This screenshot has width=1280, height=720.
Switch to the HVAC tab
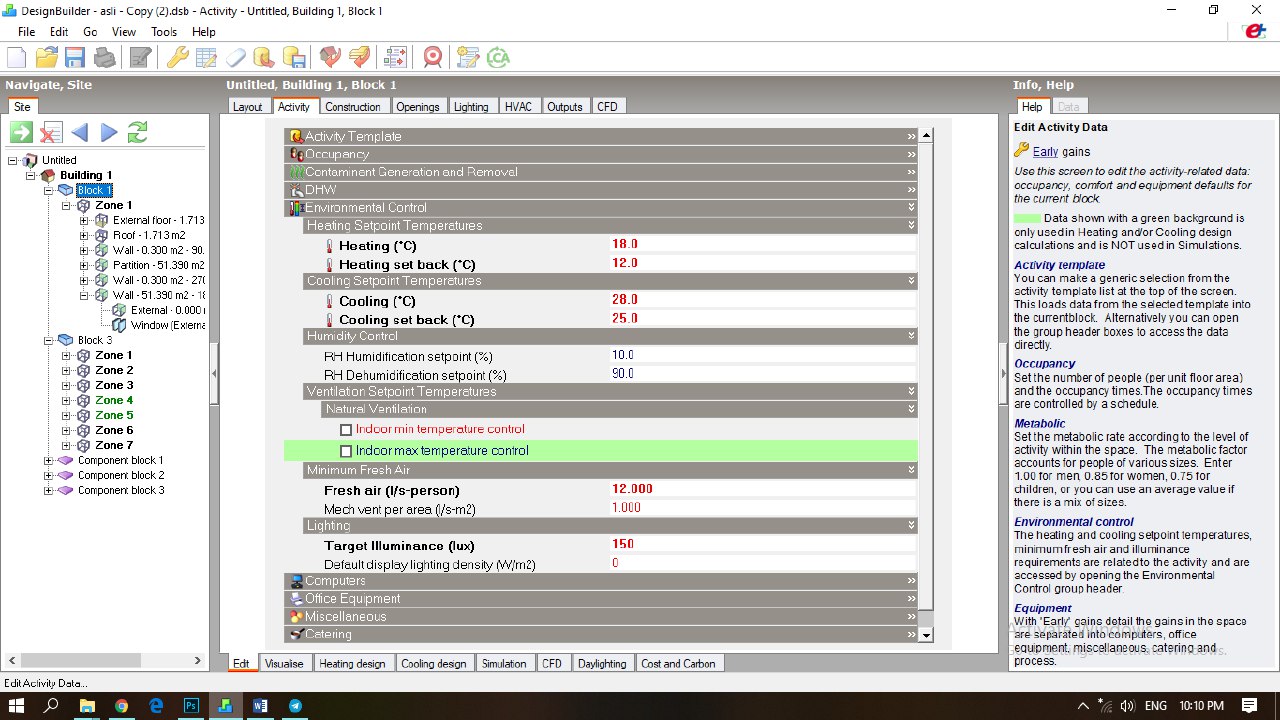(518, 107)
